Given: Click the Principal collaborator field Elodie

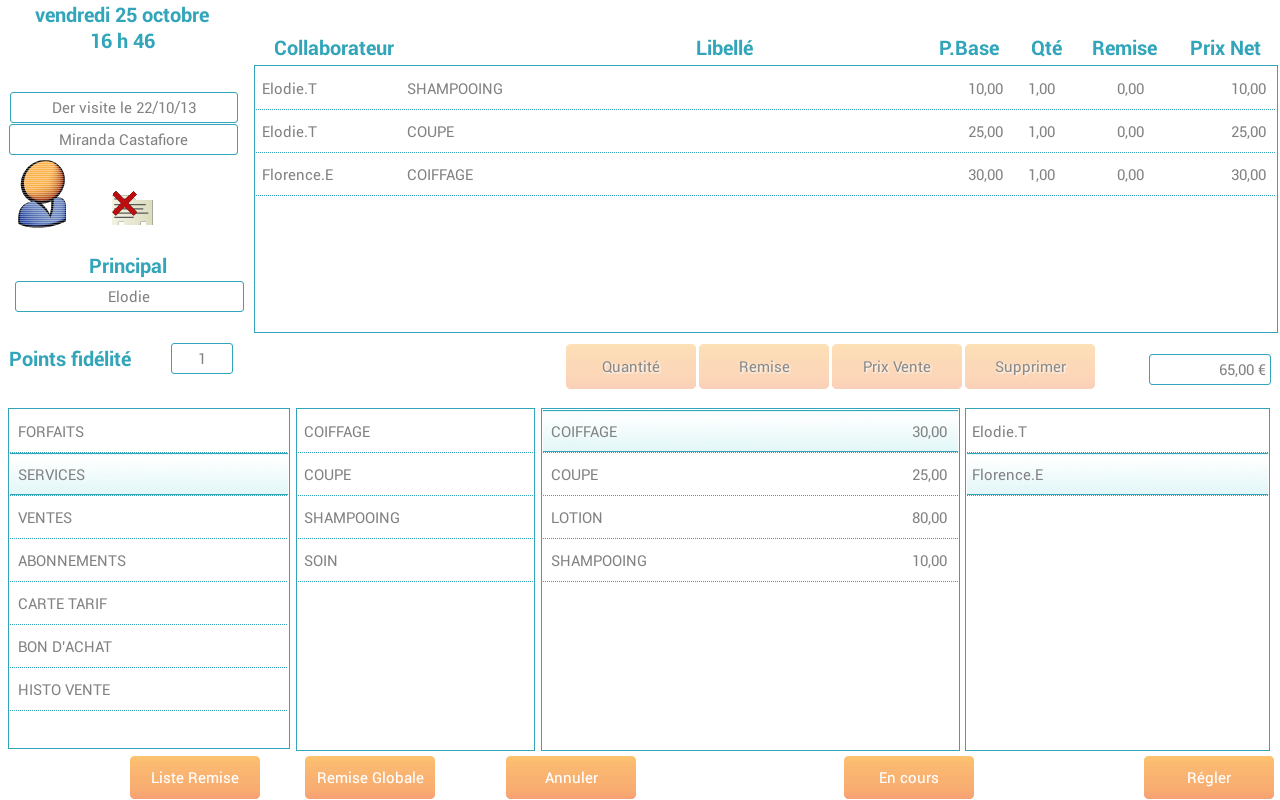Looking at the screenshot, I should (129, 297).
